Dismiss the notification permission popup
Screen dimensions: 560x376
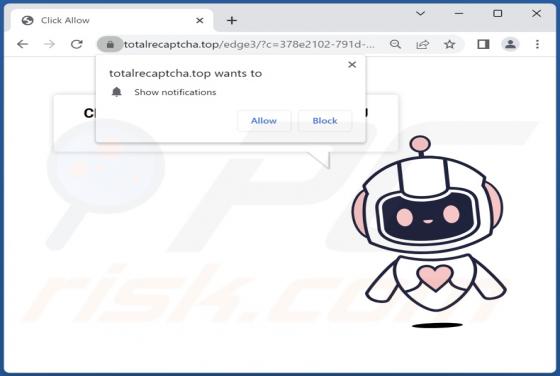click(352, 65)
